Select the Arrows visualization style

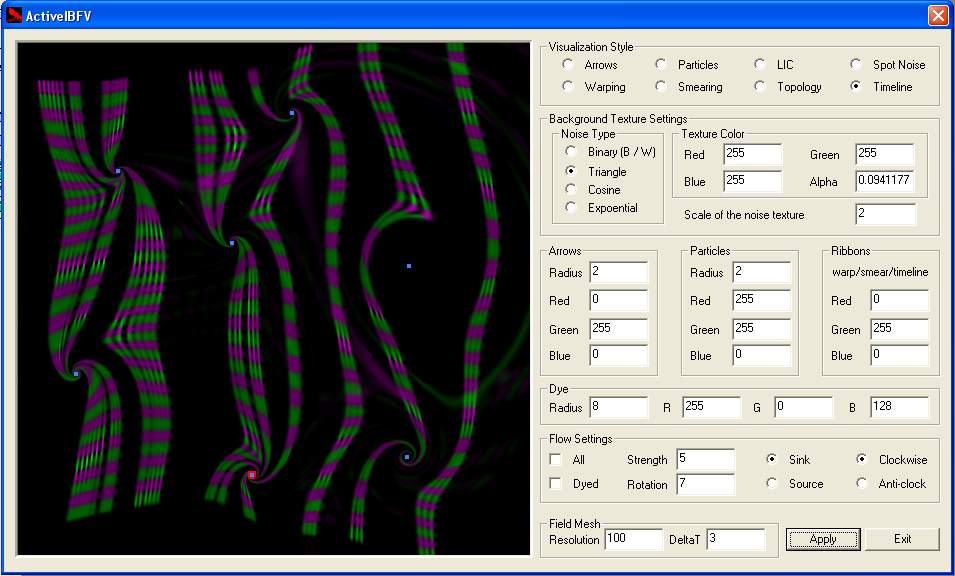click(569, 65)
